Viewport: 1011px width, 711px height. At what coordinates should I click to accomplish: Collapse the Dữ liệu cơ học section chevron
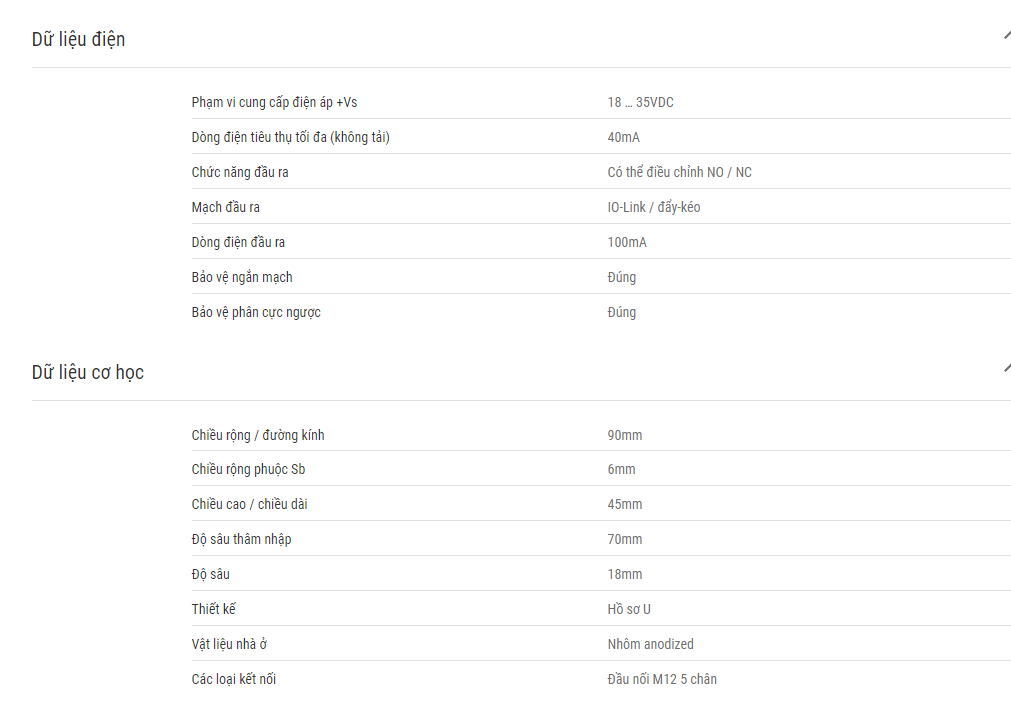click(1006, 368)
